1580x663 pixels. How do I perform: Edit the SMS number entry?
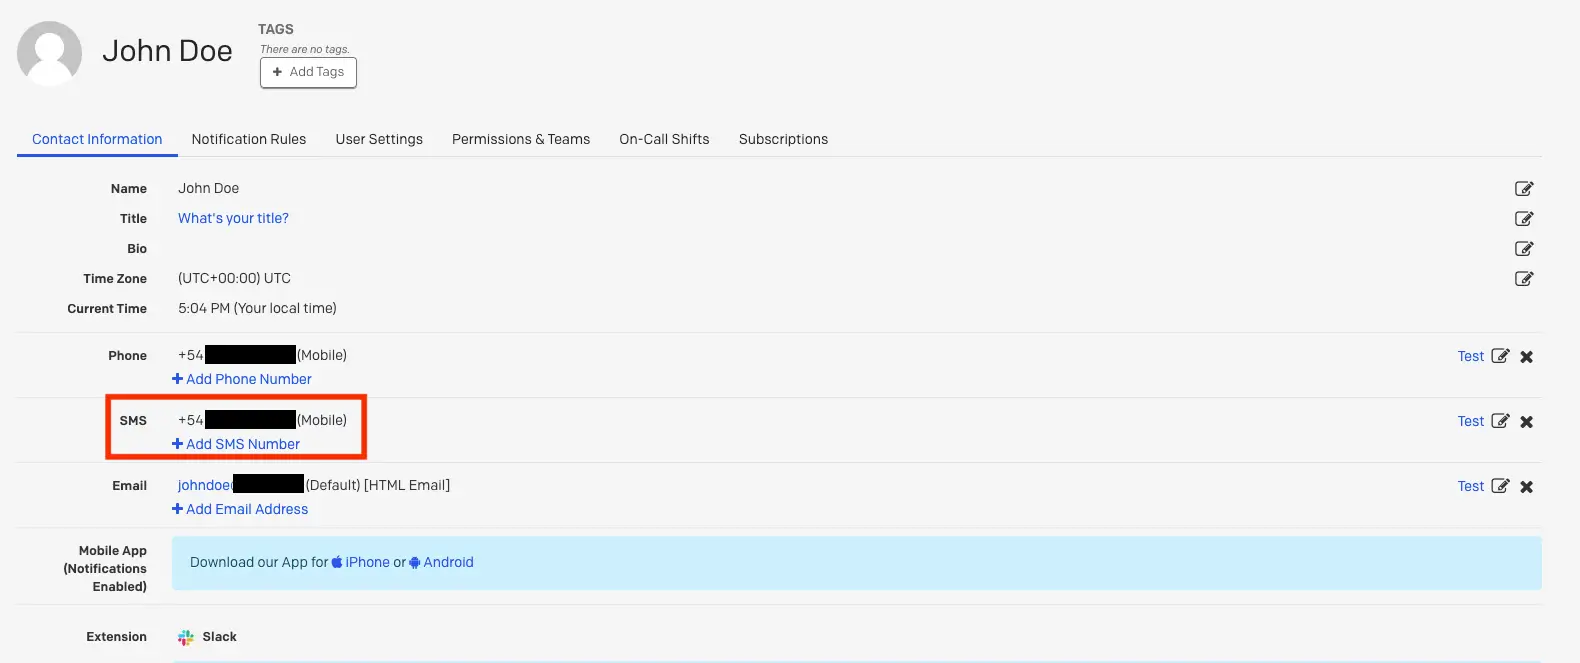point(1500,420)
